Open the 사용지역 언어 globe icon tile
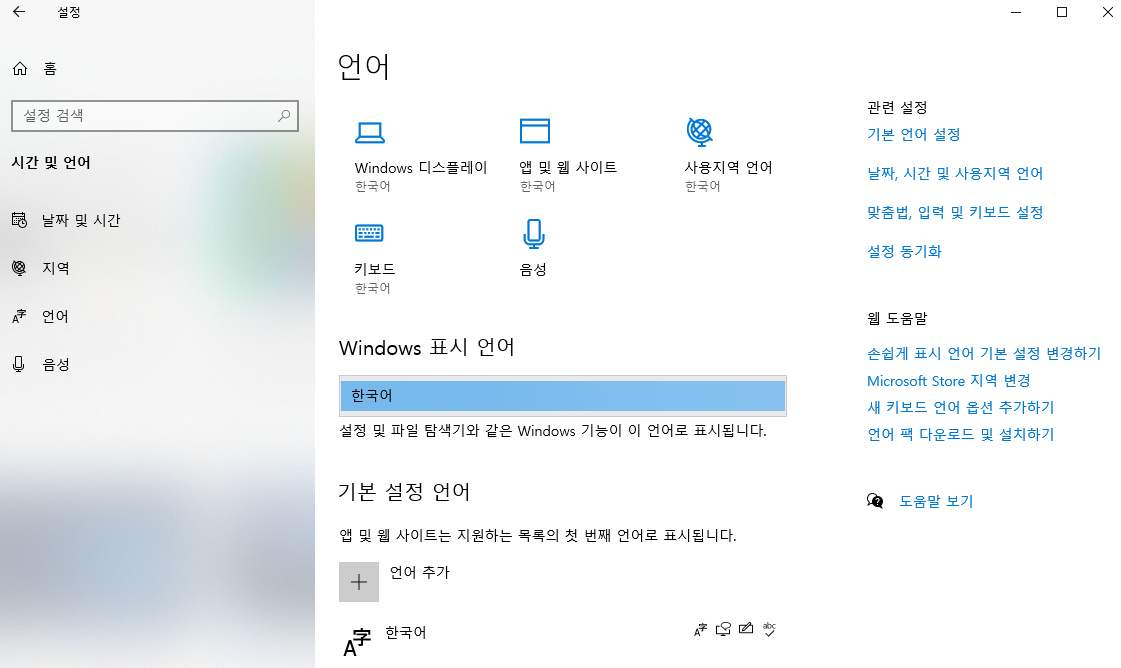Viewport: 1121px width, 668px height. (700, 132)
